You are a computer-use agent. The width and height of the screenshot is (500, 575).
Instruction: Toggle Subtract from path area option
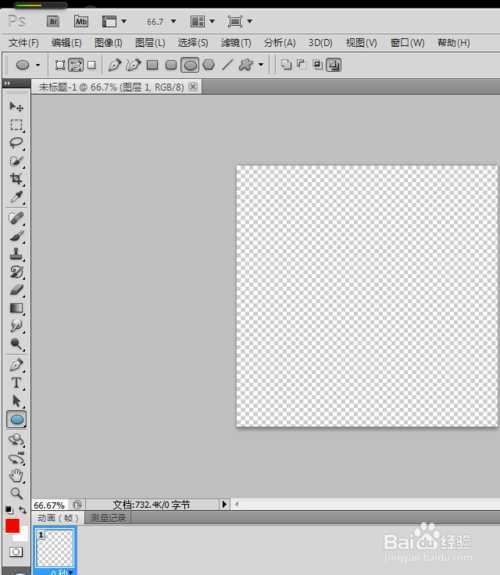[302, 65]
